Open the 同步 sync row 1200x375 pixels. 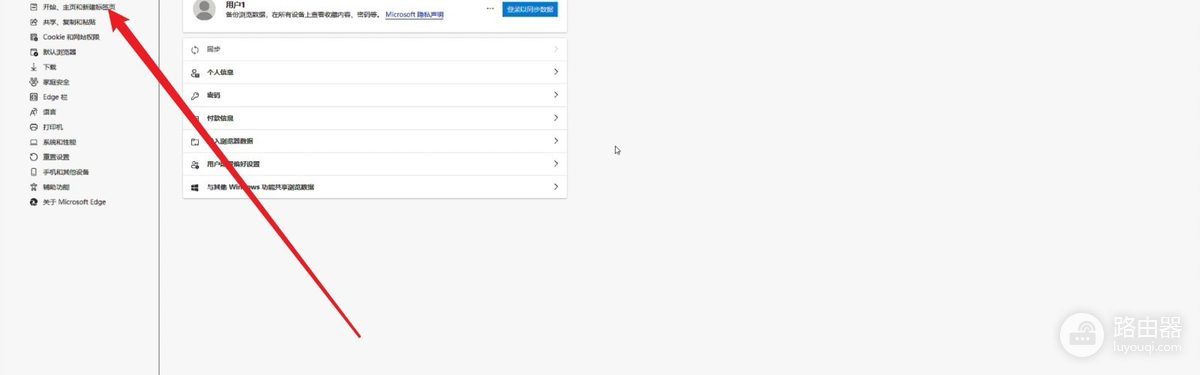click(375, 49)
